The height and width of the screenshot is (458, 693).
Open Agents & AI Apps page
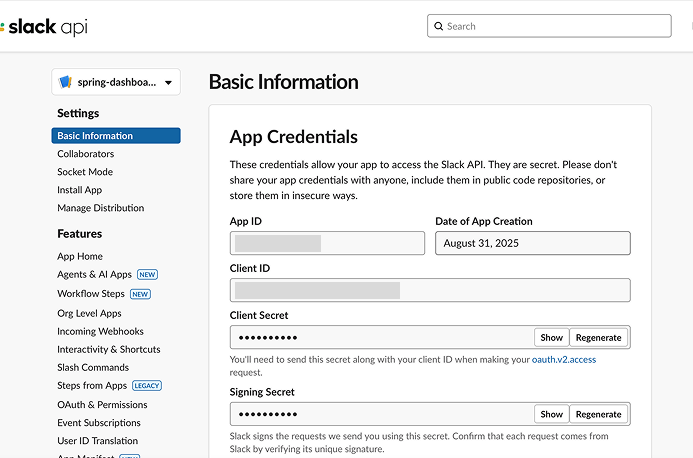pos(94,275)
